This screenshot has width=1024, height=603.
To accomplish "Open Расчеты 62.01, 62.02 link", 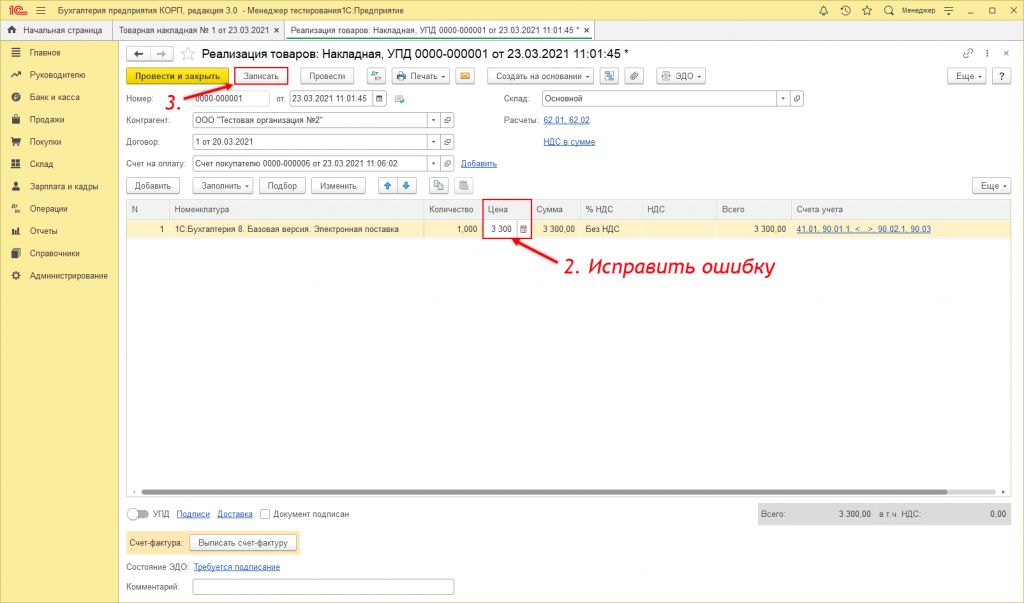I will point(566,120).
